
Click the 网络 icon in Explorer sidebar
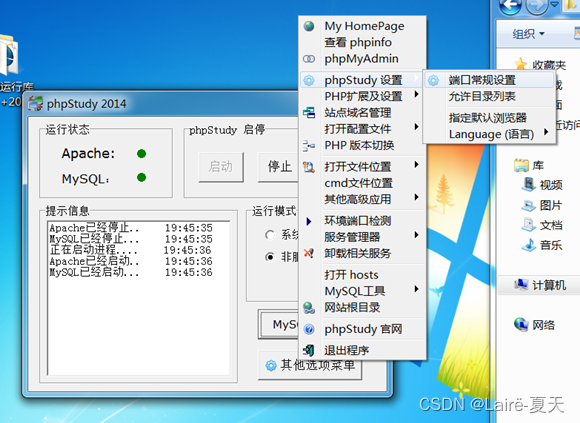[521, 324]
